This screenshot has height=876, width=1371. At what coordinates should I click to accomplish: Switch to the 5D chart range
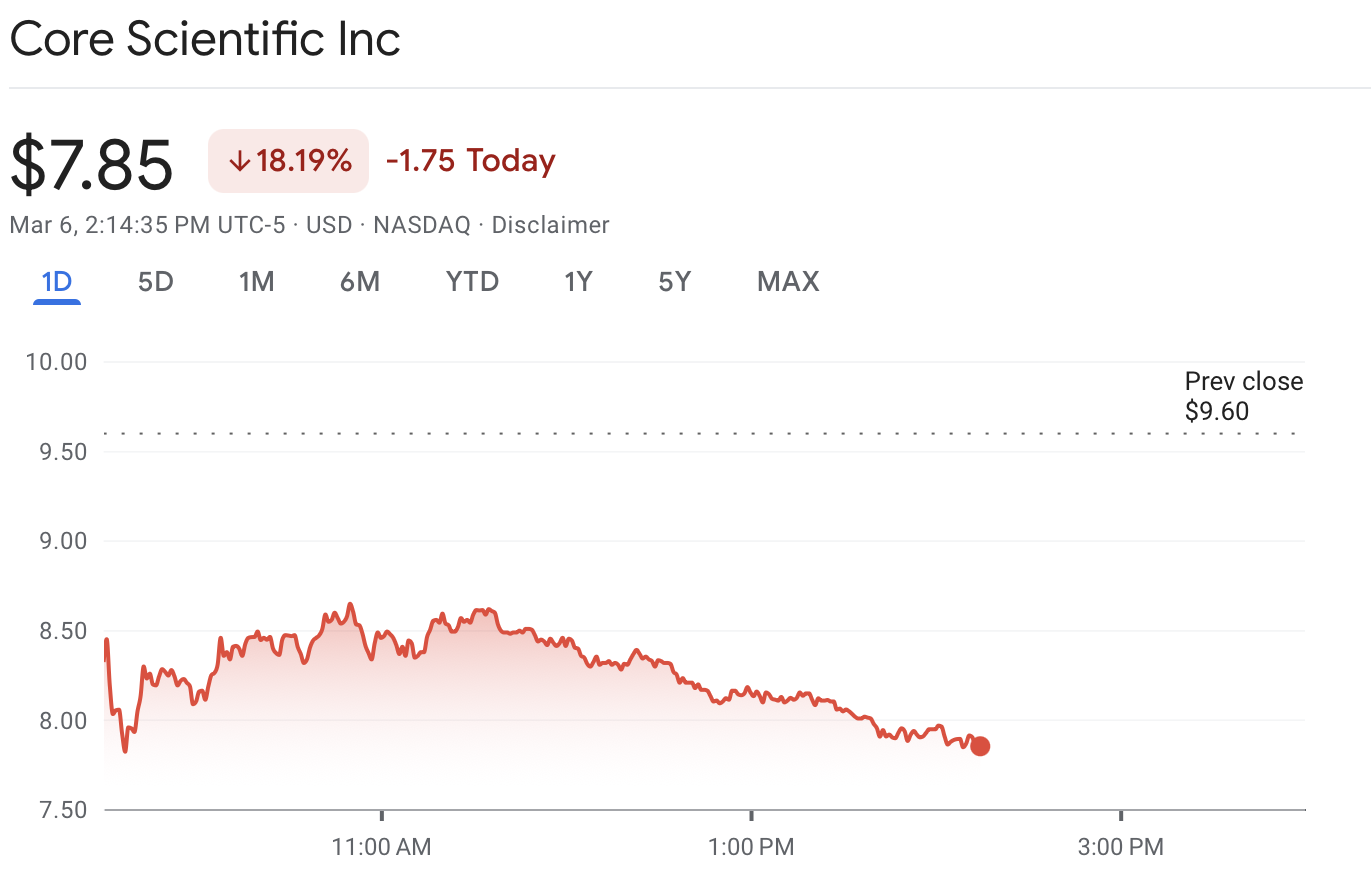coord(155,282)
